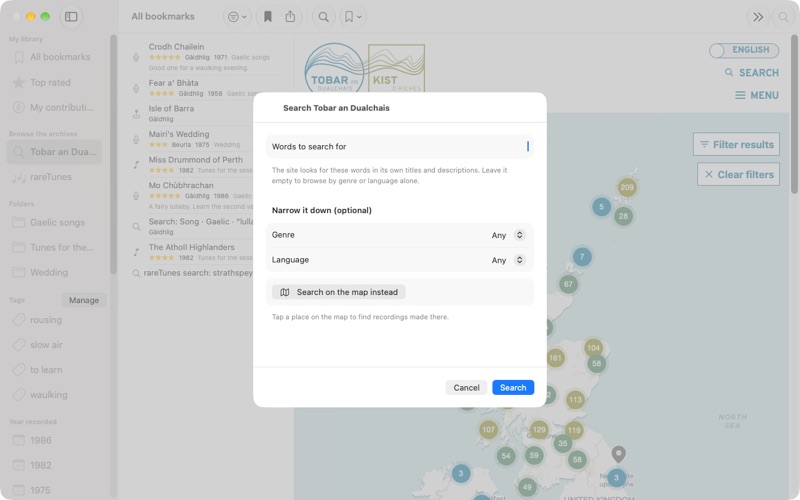Select the to learn tag
This screenshot has height=500, width=800.
point(55,370)
